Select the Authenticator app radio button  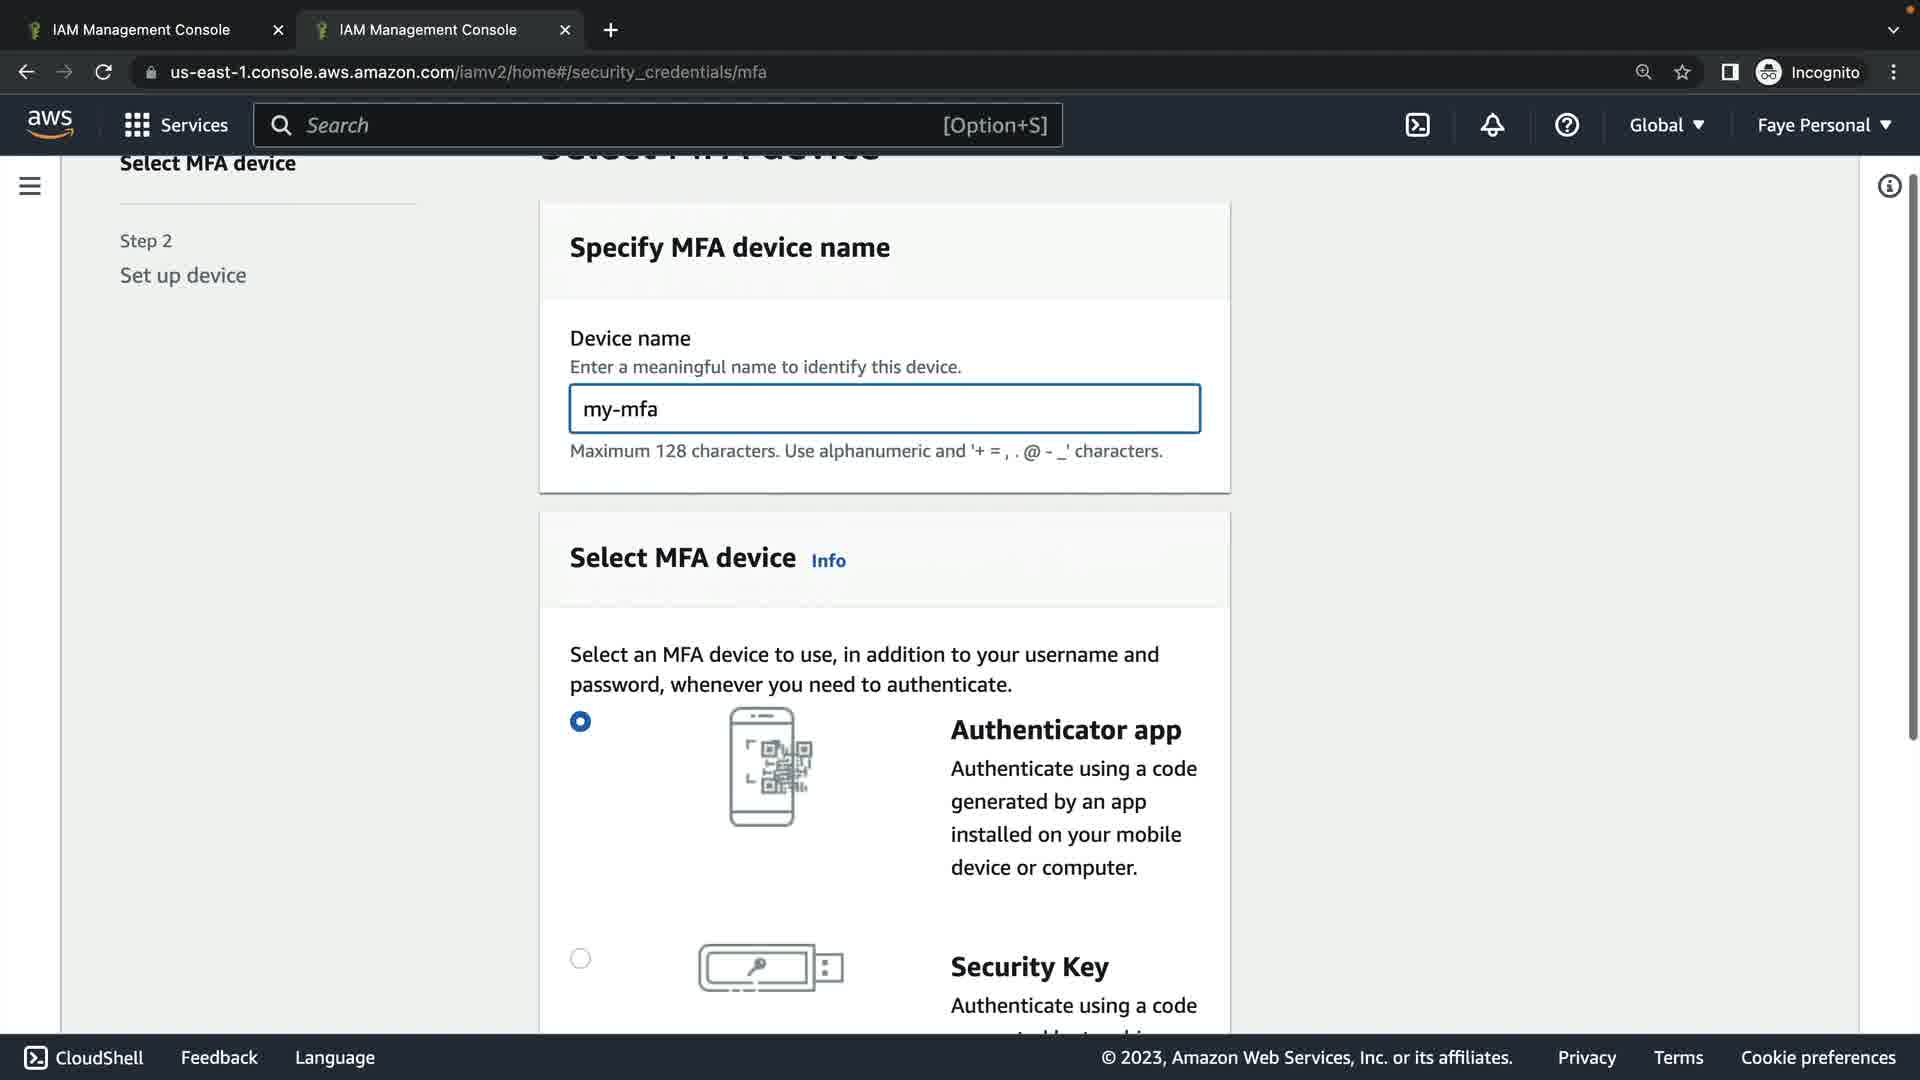[x=580, y=722]
